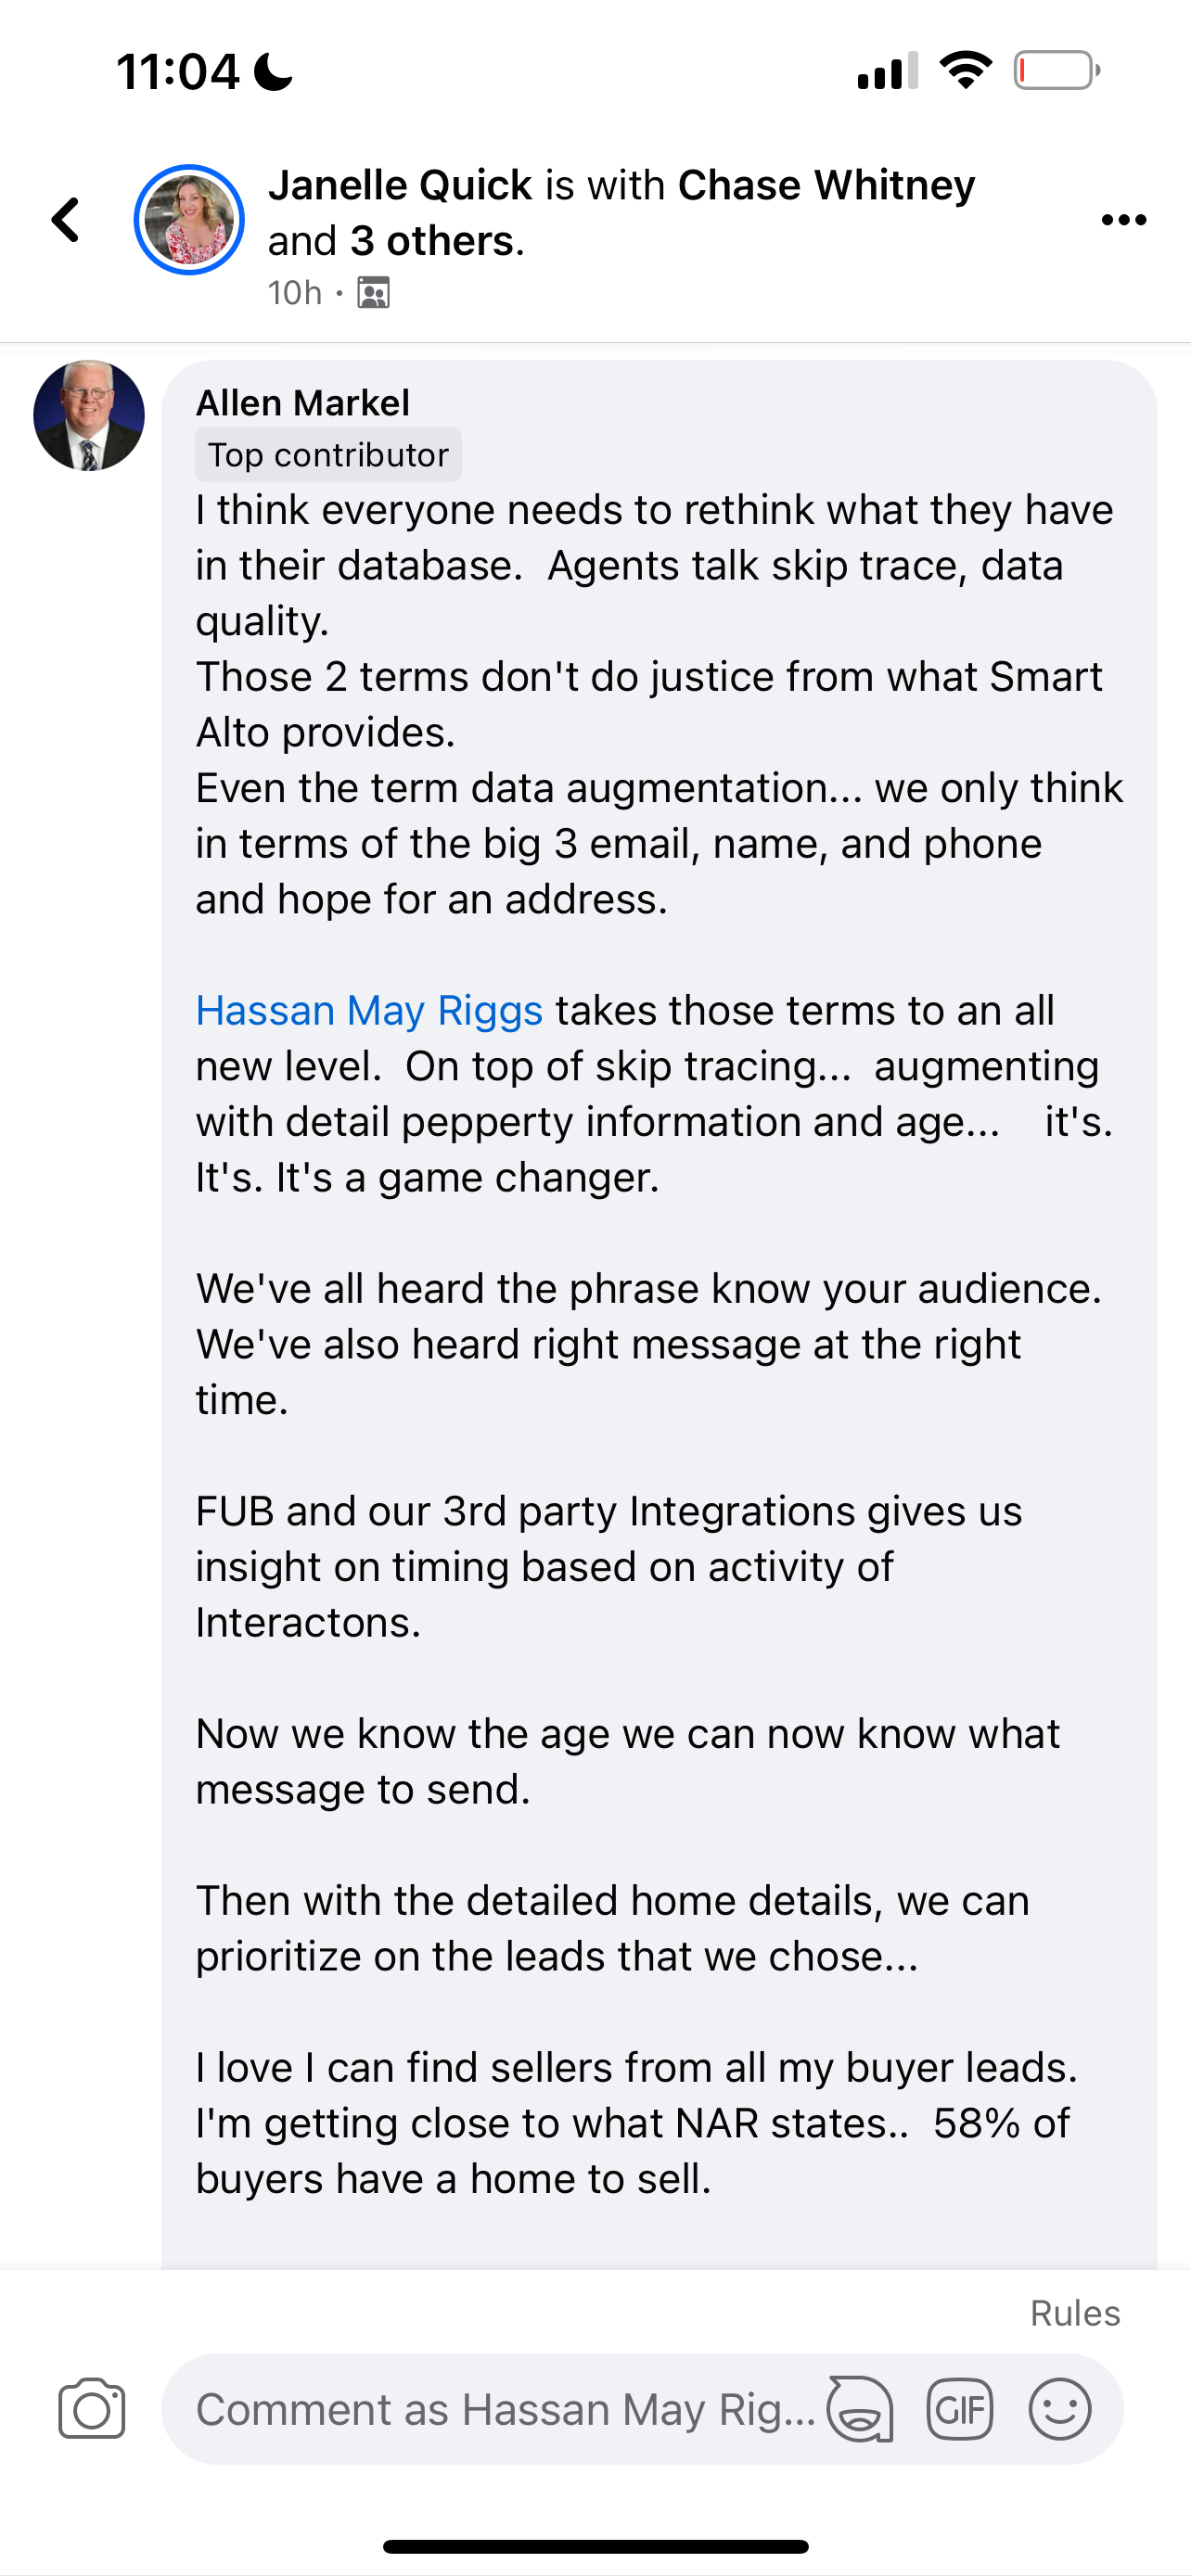Open Janelle Quick's profile
Screen dimensions: 1191x2576
[400, 186]
